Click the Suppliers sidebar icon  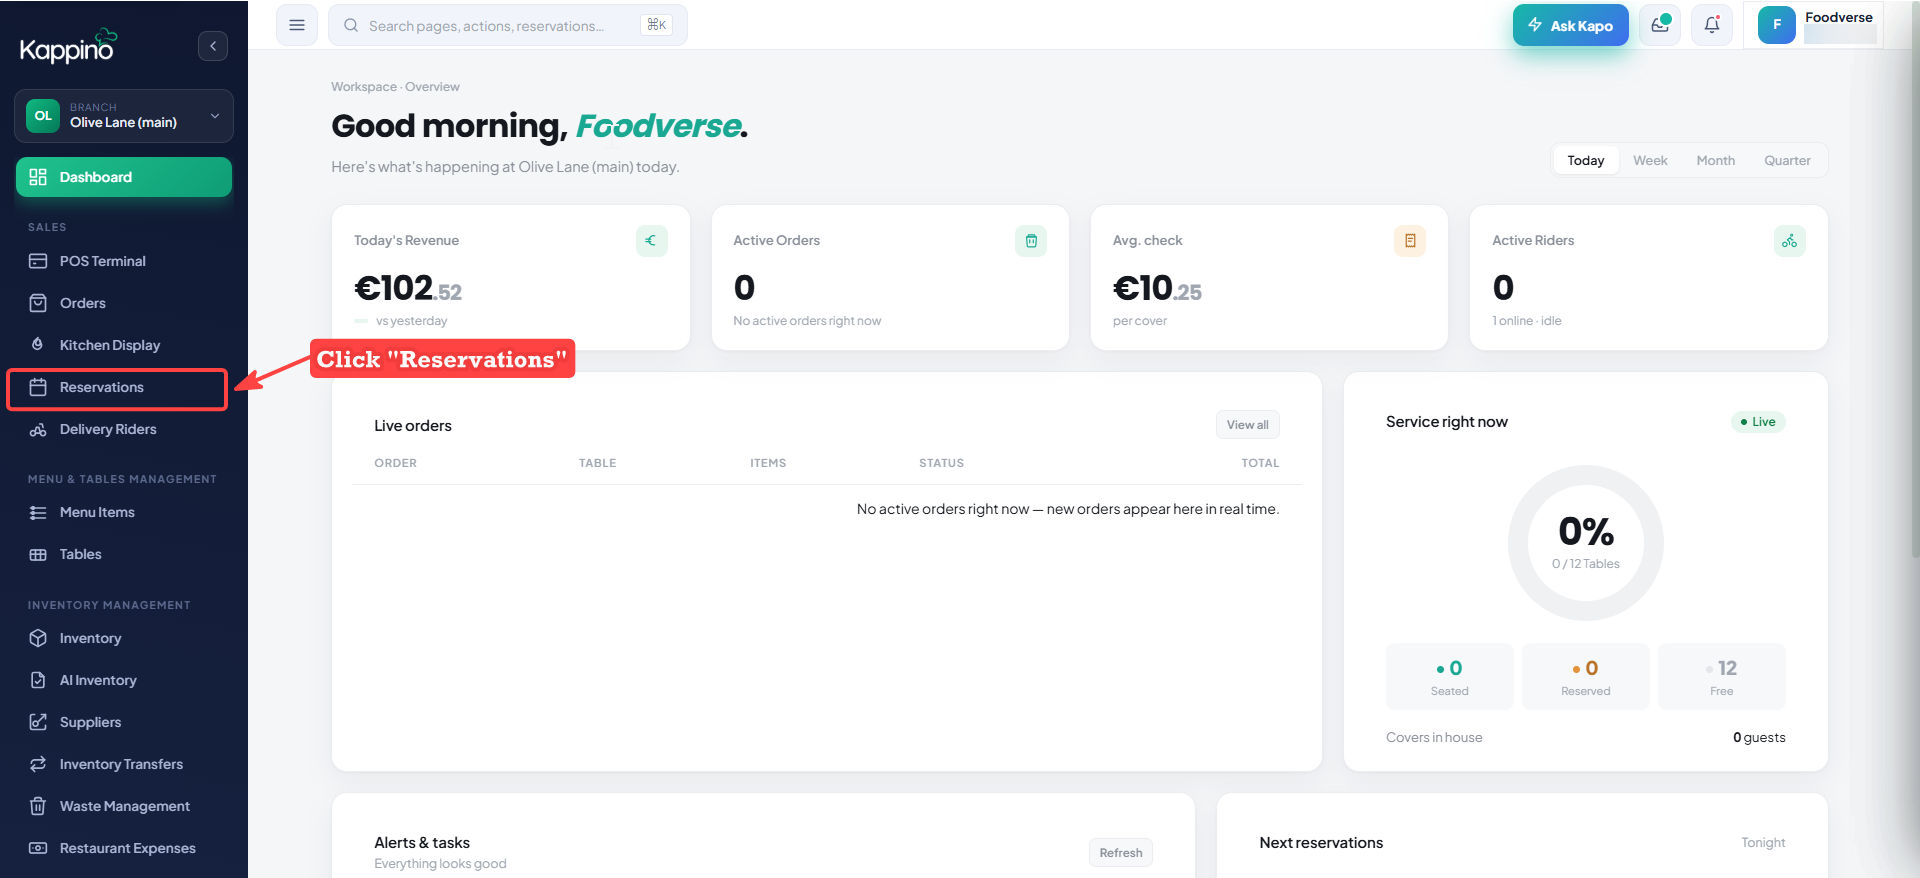[38, 722]
